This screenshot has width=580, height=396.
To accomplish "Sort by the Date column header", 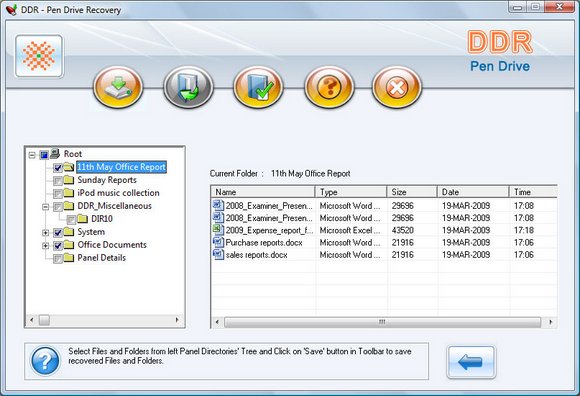I will pos(473,192).
